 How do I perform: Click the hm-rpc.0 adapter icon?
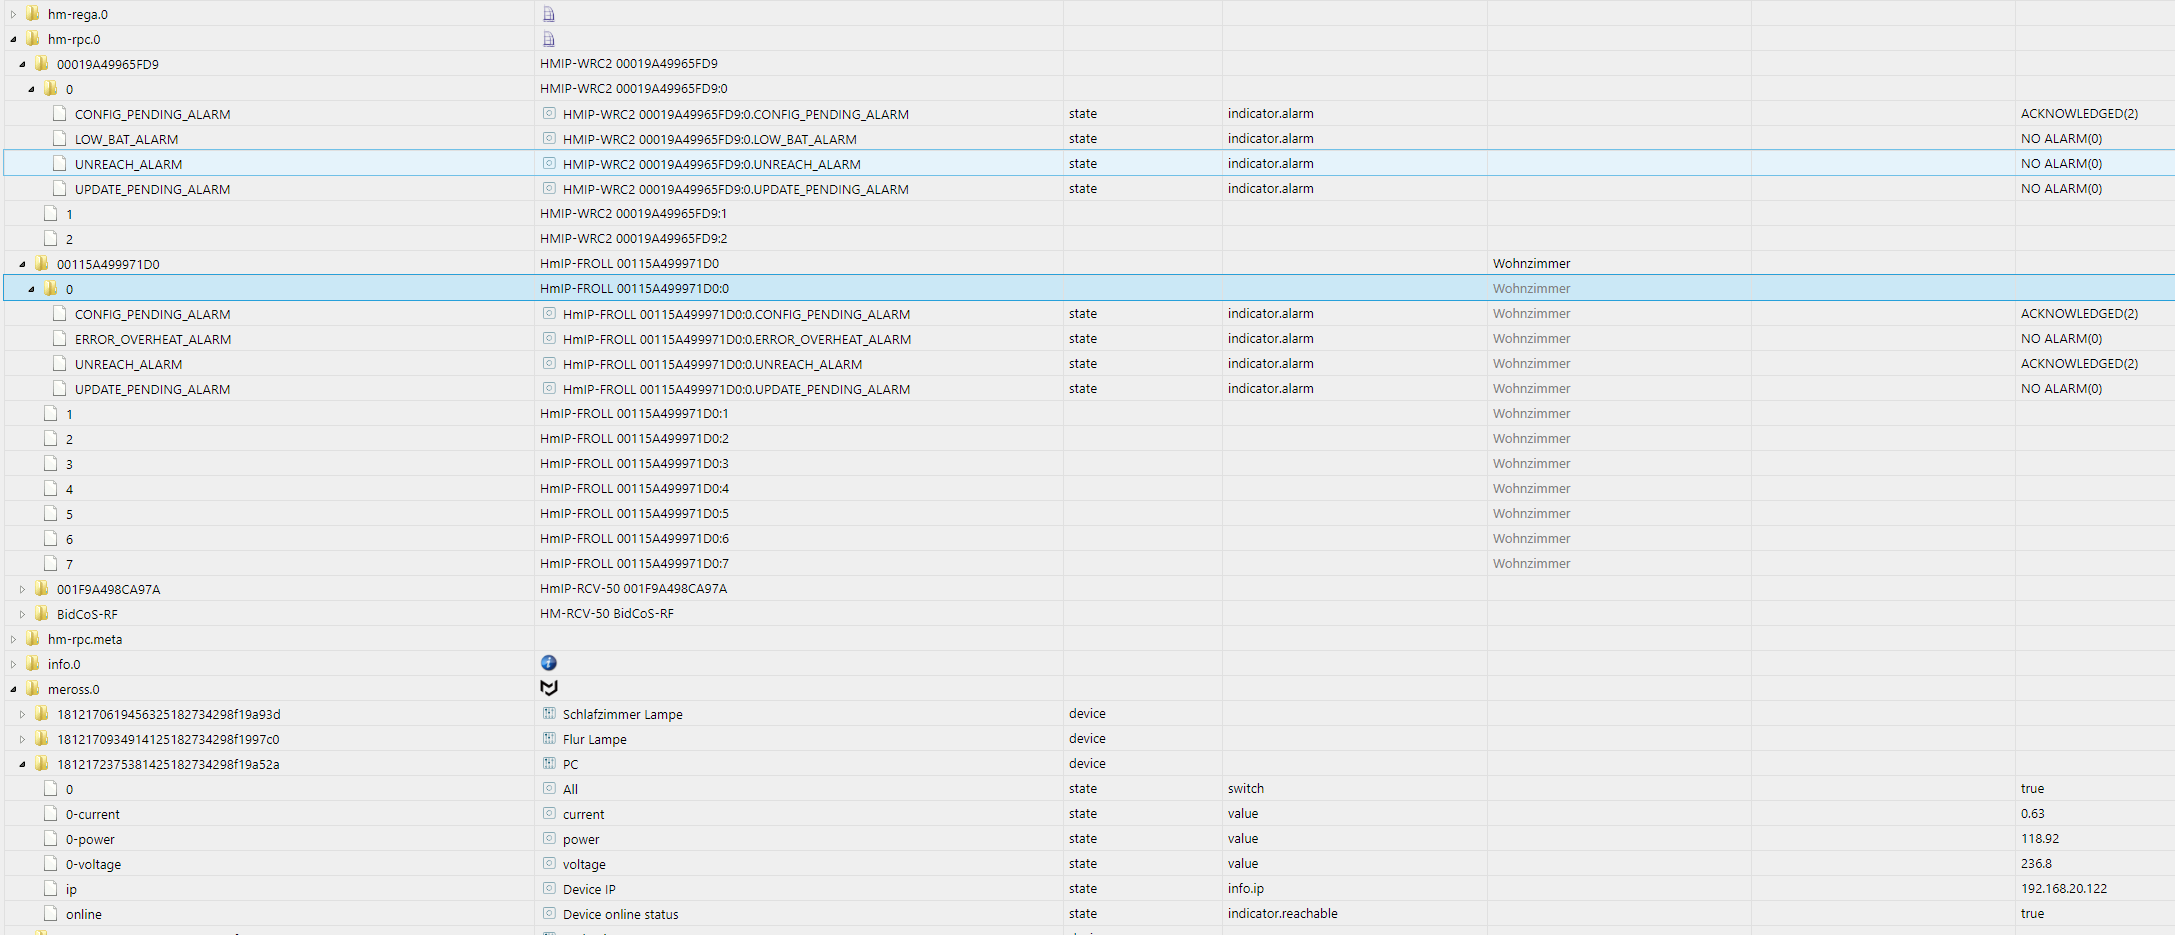coord(548,39)
